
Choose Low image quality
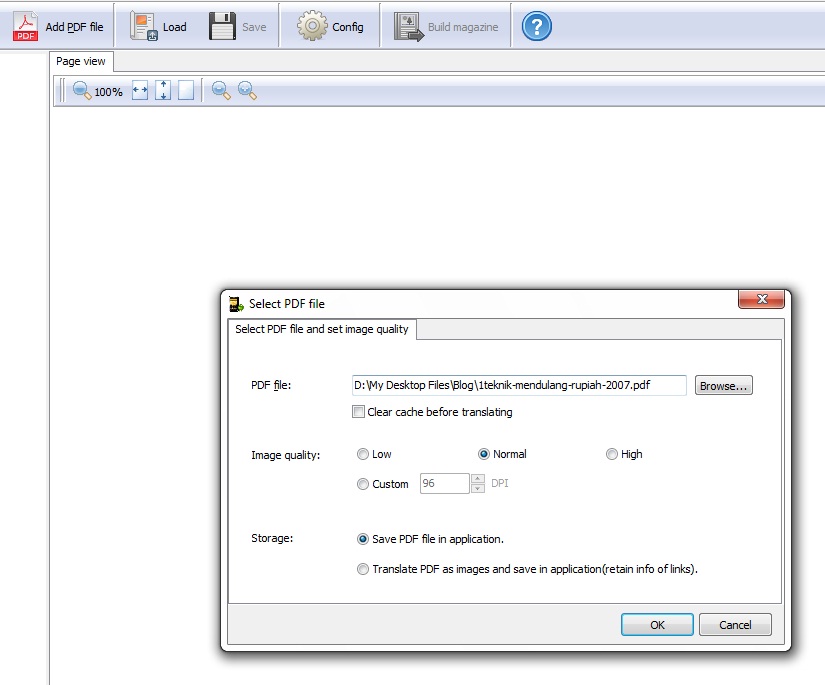(x=363, y=454)
